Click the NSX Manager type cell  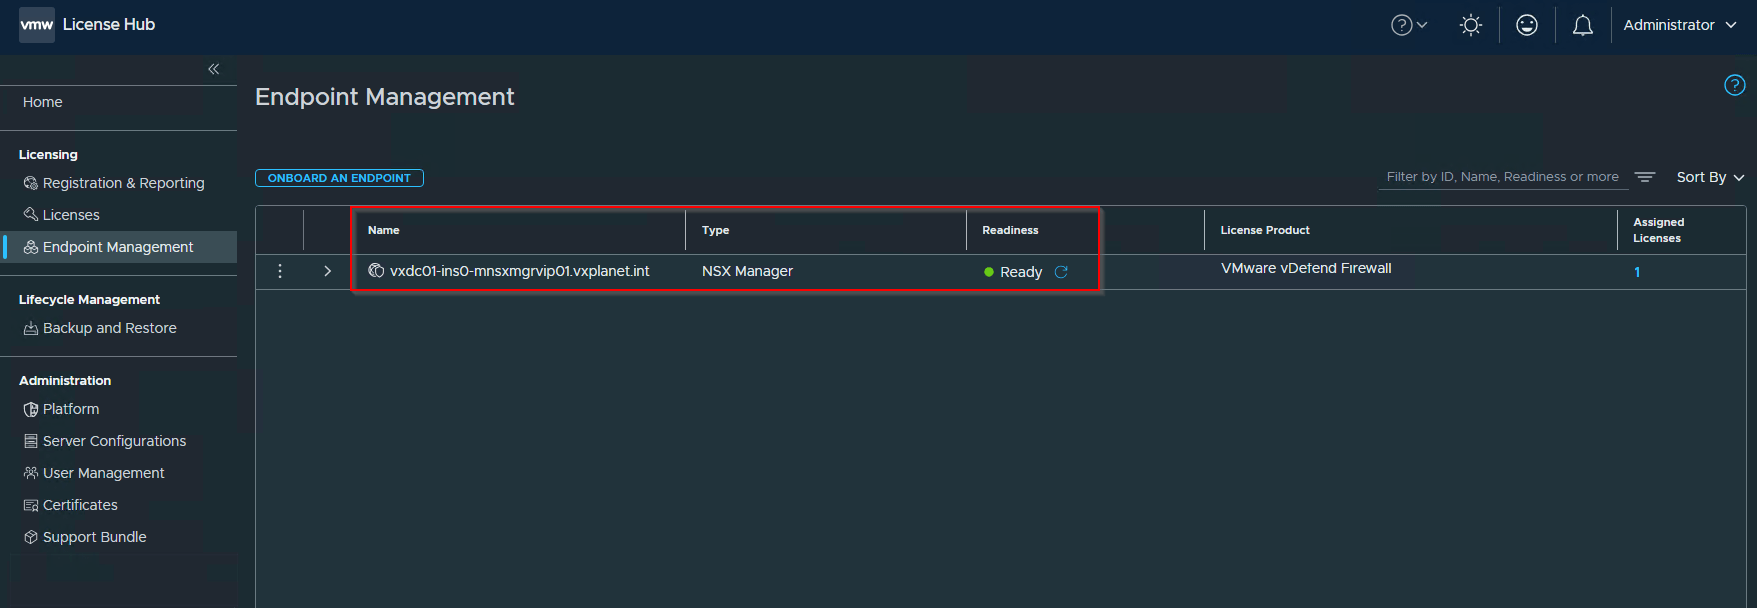coord(747,271)
